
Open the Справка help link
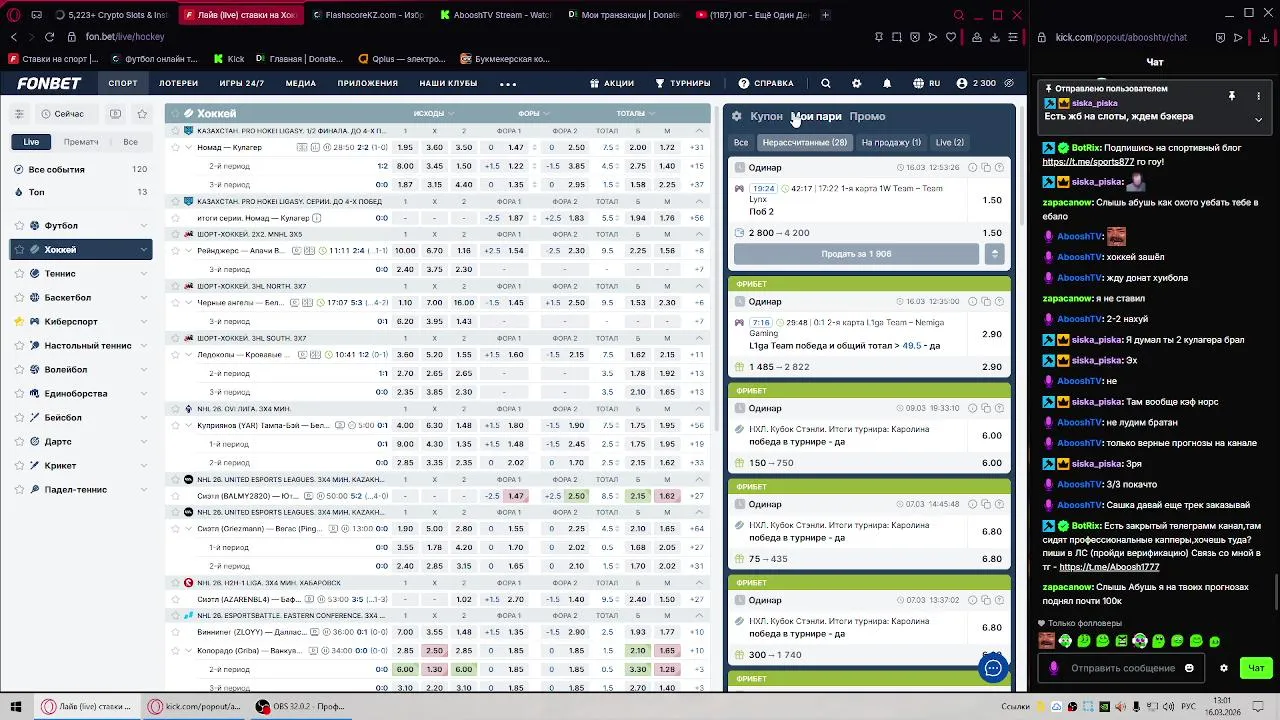pyautogui.click(x=765, y=83)
